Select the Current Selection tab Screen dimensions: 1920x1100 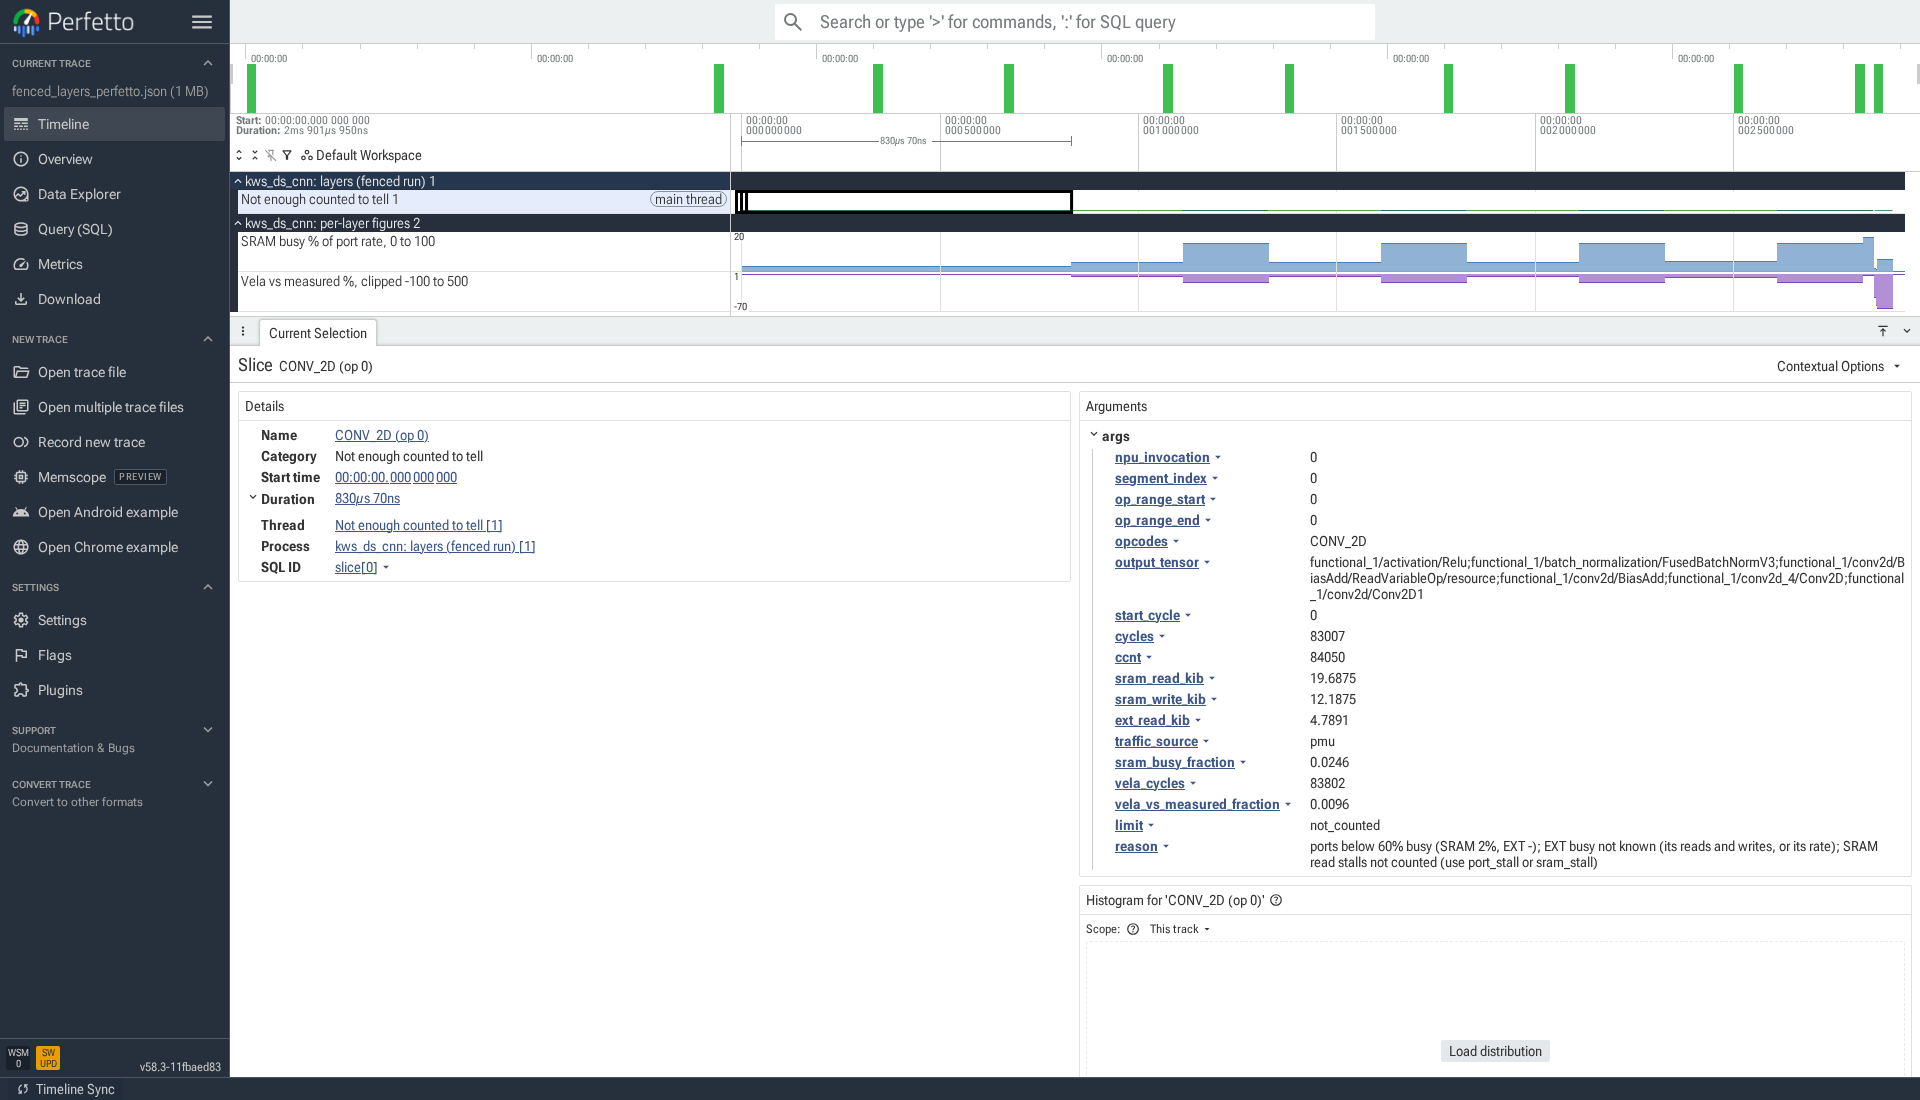[318, 333]
